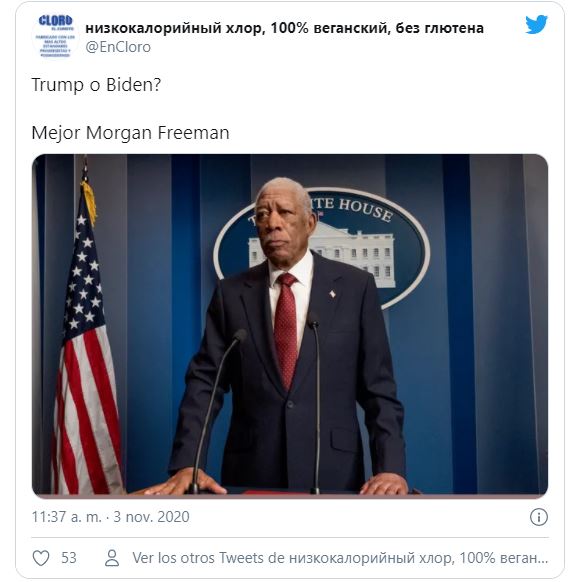Click the "Trump o Biden?" tweet text
This screenshot has height=582, width=581.
pos(96,85)
